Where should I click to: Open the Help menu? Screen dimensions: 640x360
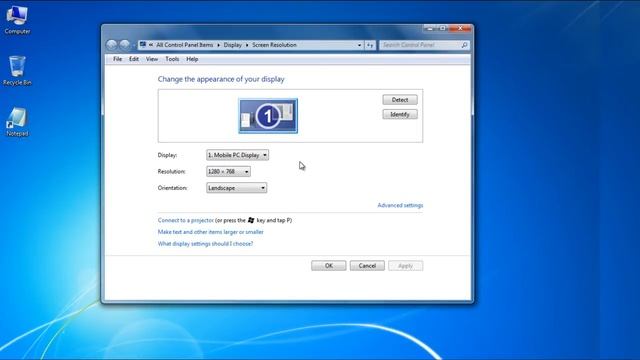pos(192,59)
